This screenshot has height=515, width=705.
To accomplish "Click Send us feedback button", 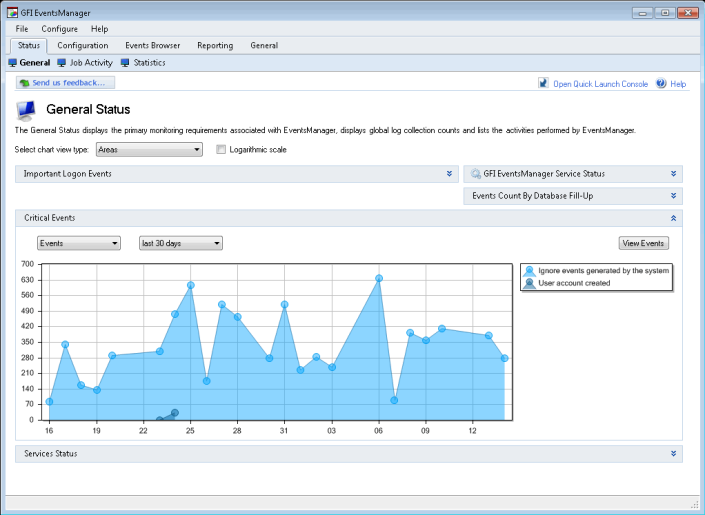I will click(66, 83).
